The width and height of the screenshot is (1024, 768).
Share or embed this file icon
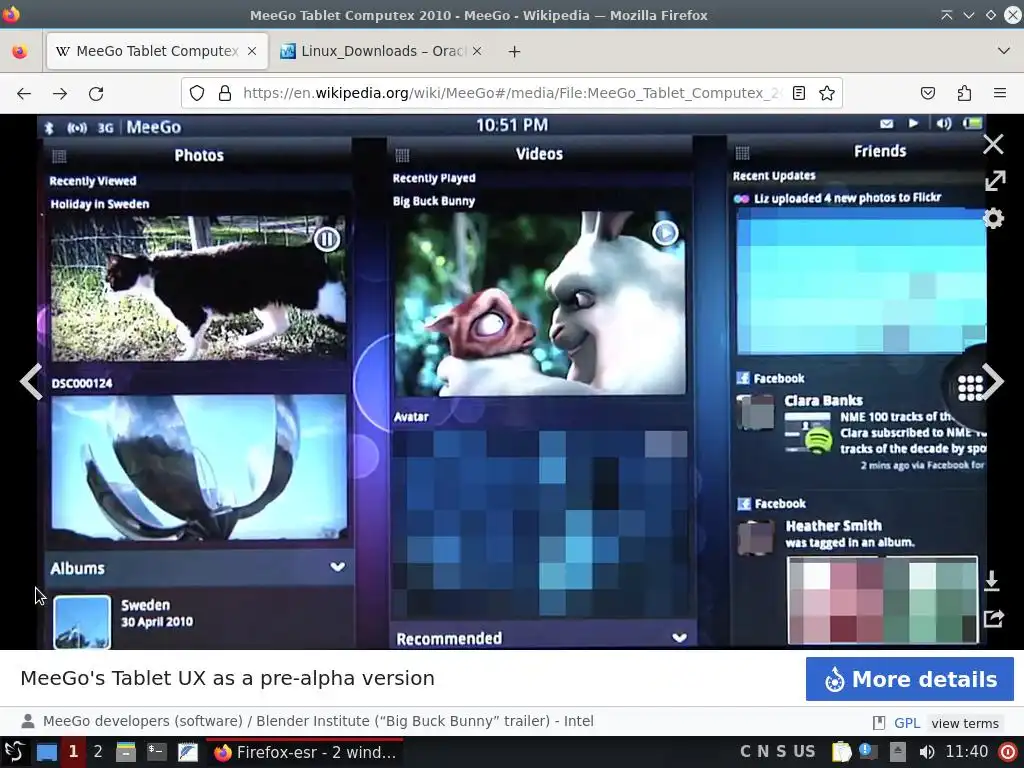pyautogui.click(x=993, y=618)
